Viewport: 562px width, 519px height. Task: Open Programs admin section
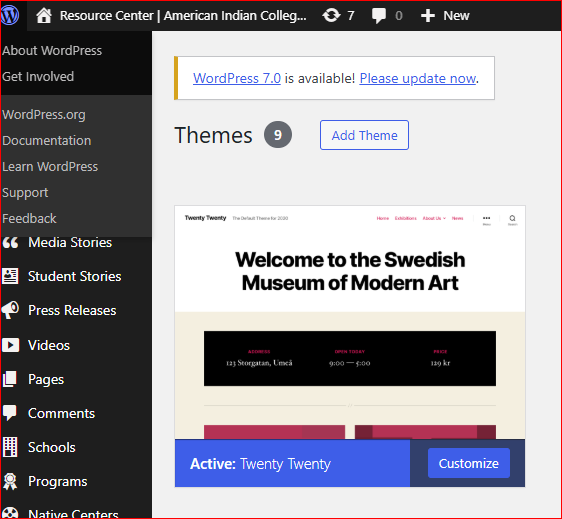[x=57, y=482]
